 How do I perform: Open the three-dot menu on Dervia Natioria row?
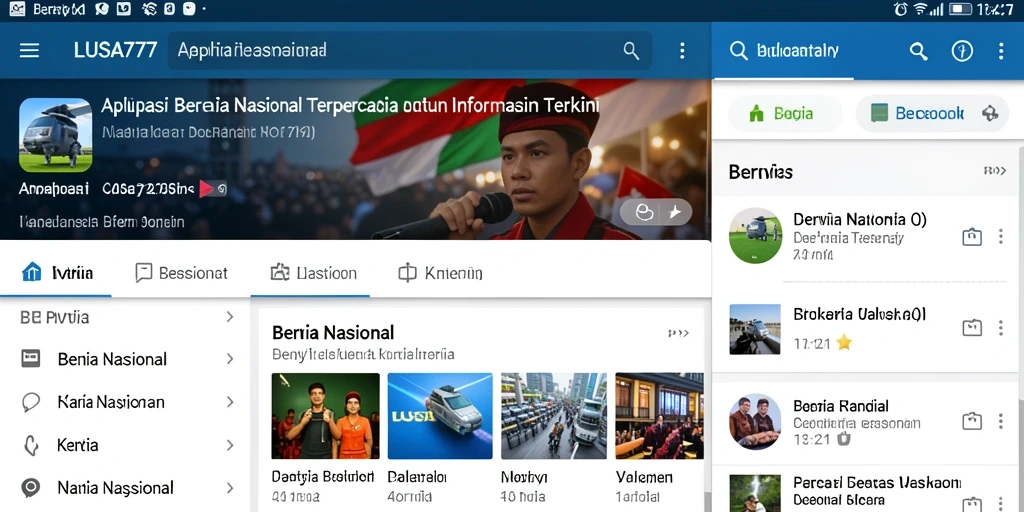click(1000, 236)
